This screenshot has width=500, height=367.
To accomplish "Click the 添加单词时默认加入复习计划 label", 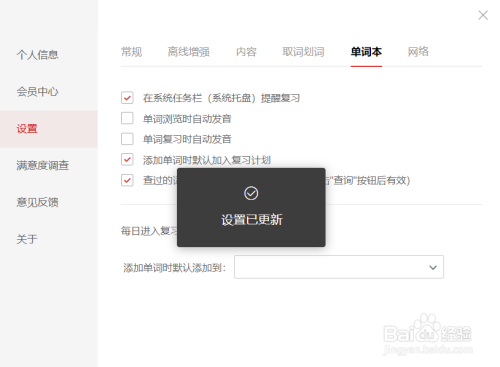I will (x=207, y=160).
